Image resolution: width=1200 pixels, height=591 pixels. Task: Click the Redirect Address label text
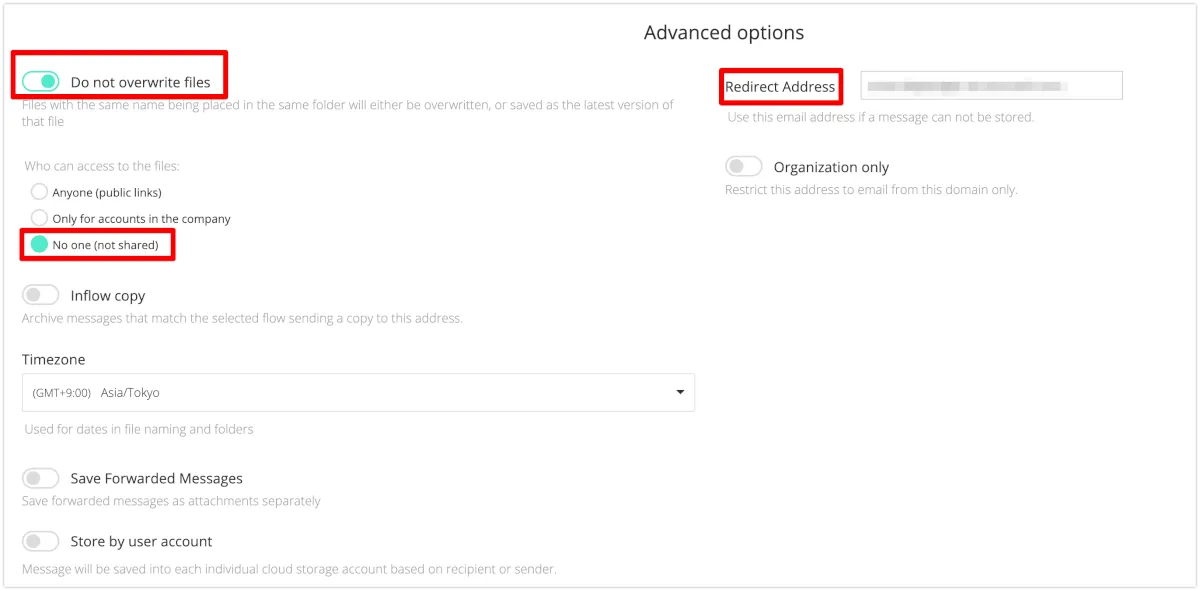pyautogui.click(x=780, y=87)
